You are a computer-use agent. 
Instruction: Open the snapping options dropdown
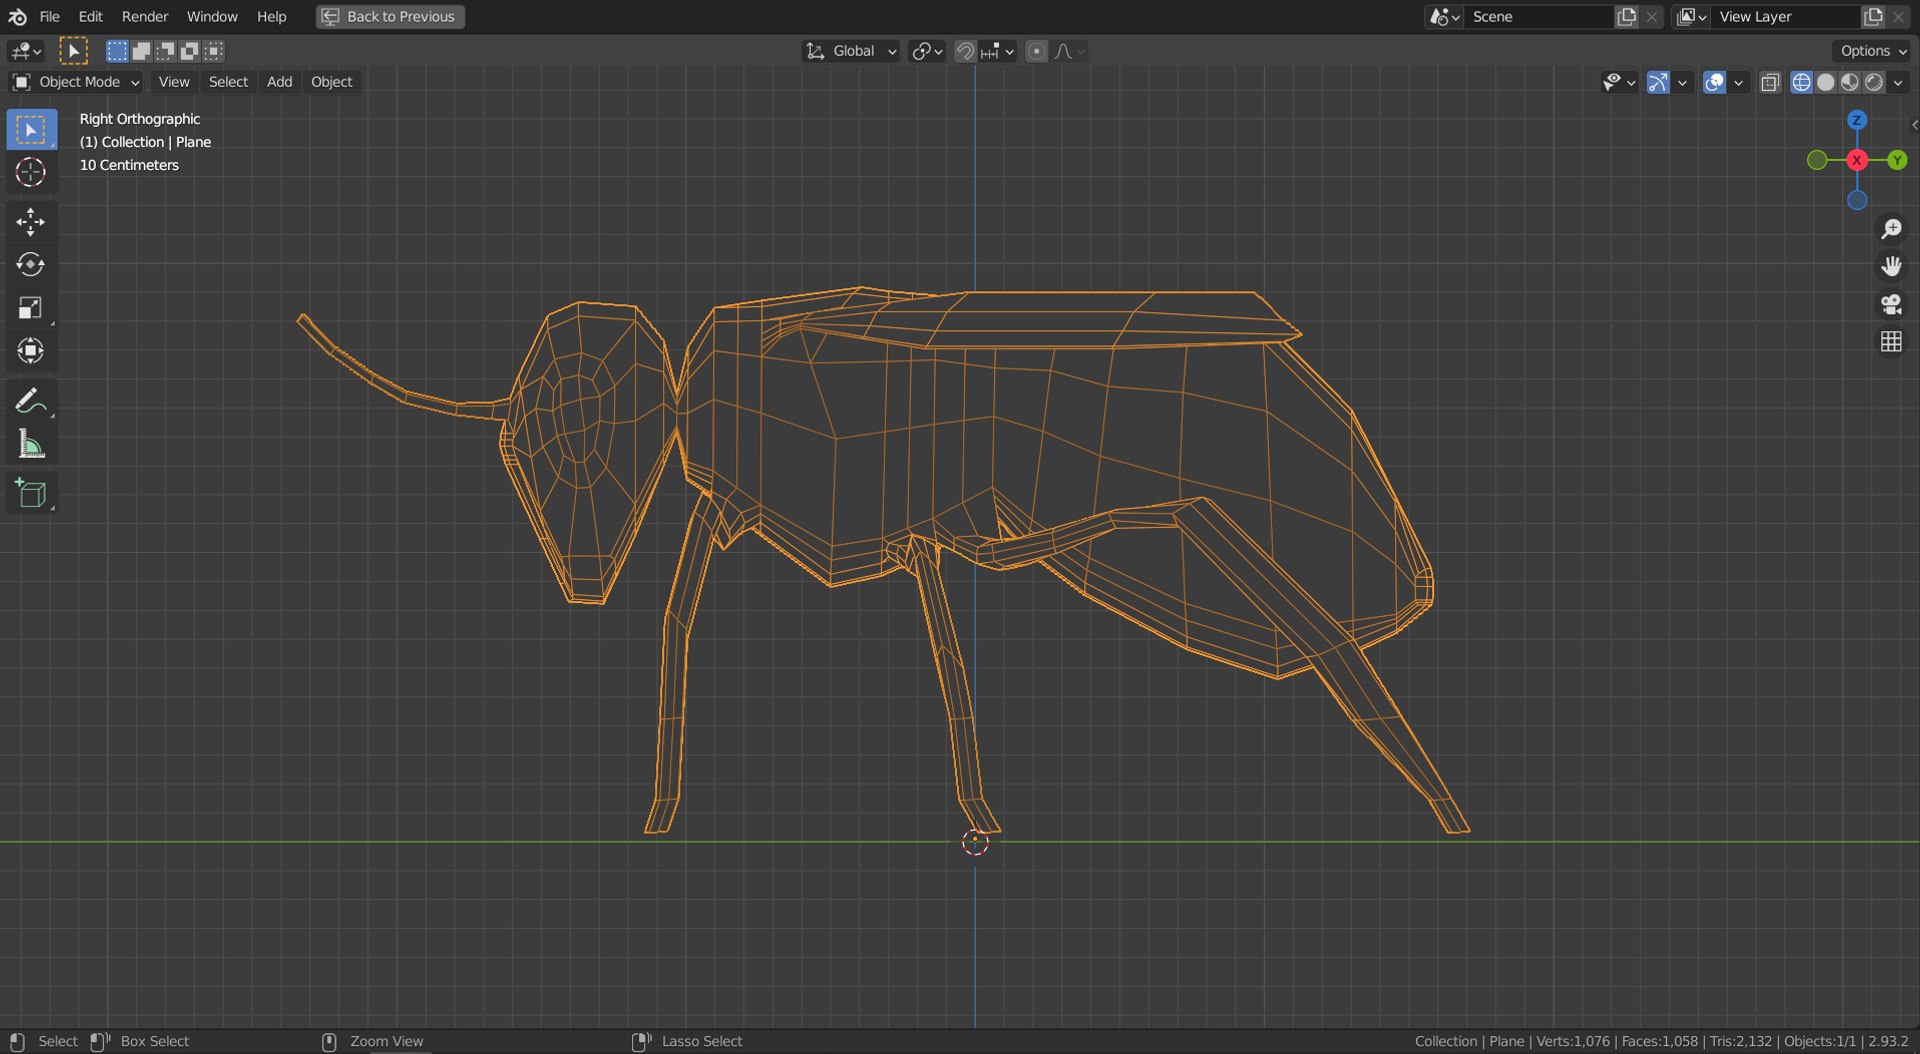click(x=998, y=51)
